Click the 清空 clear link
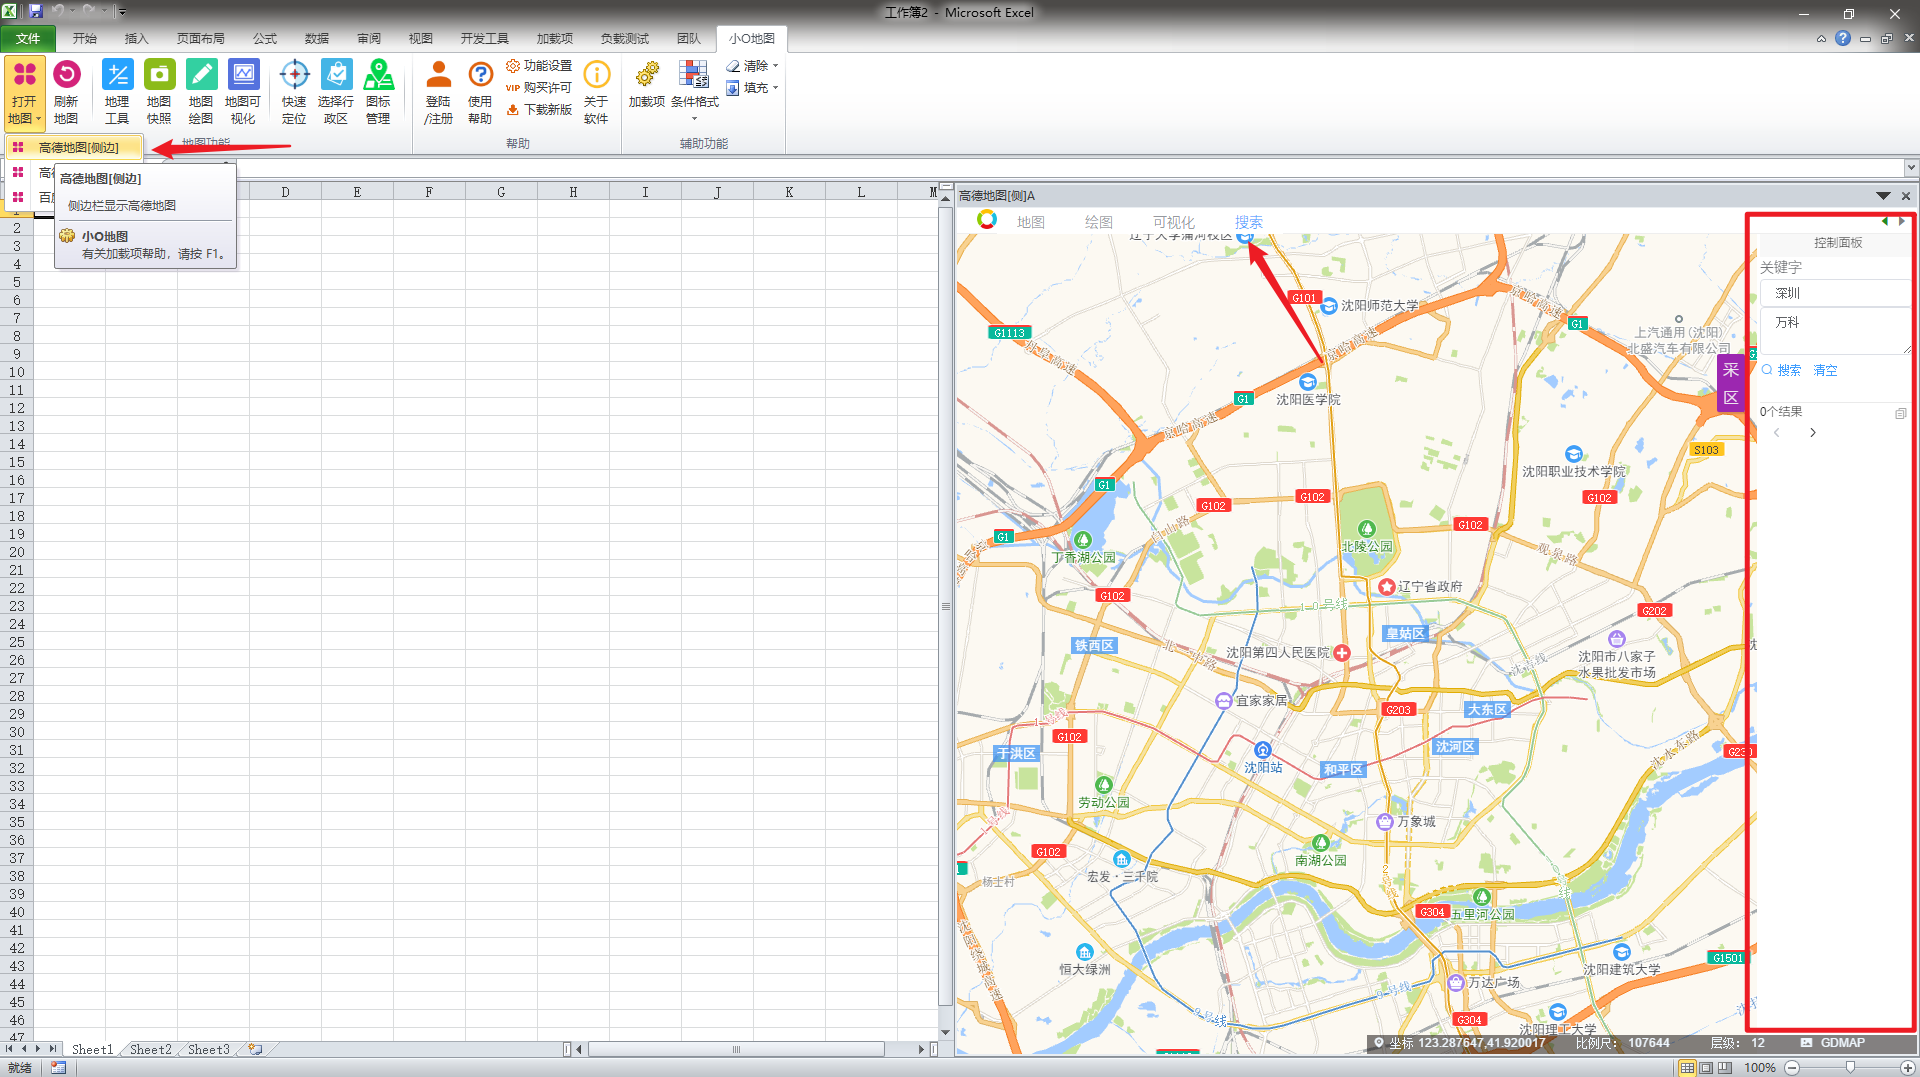This screenshot has height=1077, width=1920. (x=1826, y=370)
